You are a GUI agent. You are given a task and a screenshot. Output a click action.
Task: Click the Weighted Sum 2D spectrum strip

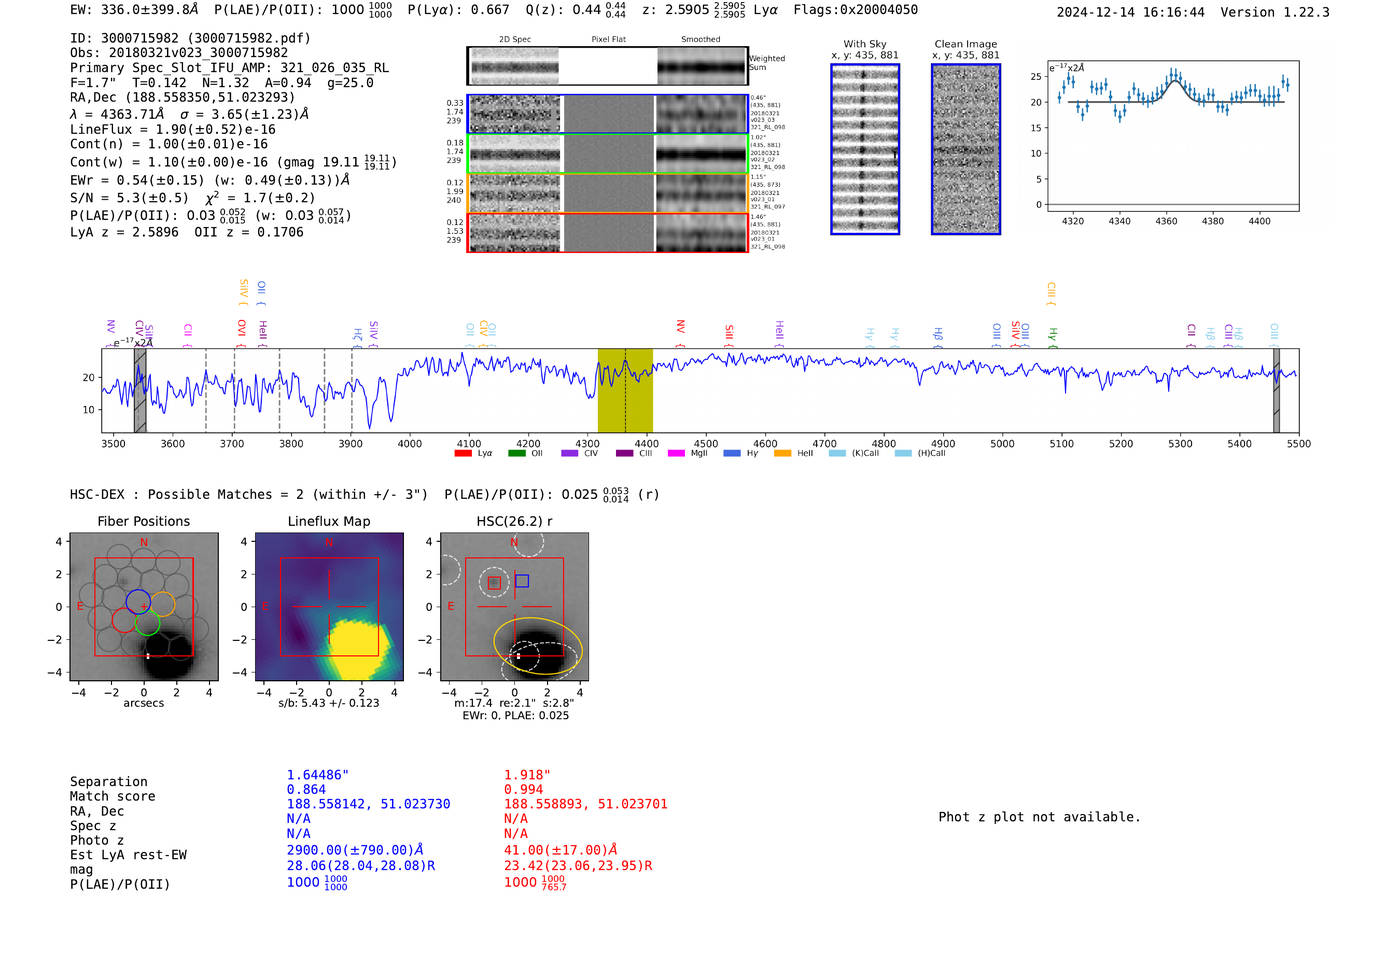click(607, 66)
